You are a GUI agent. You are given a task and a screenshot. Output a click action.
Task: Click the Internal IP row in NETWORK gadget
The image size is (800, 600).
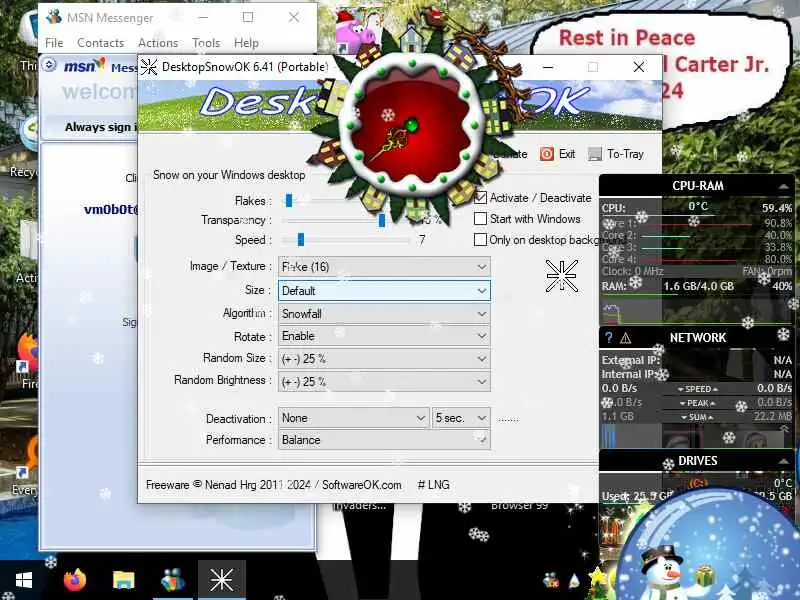coord(697,374)
